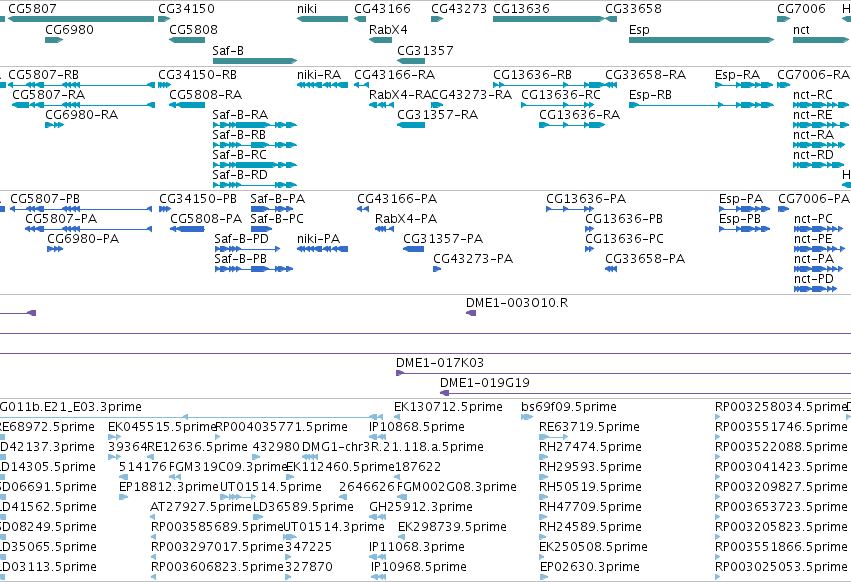Viewport: 851px width, 582px height.
Task: Select EST EK298739.5prime
Action: [x=401, y=537]
